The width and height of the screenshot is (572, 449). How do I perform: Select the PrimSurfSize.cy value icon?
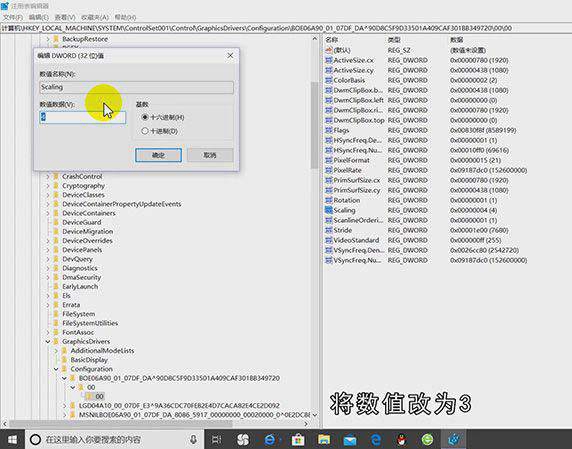pos(328,190)
